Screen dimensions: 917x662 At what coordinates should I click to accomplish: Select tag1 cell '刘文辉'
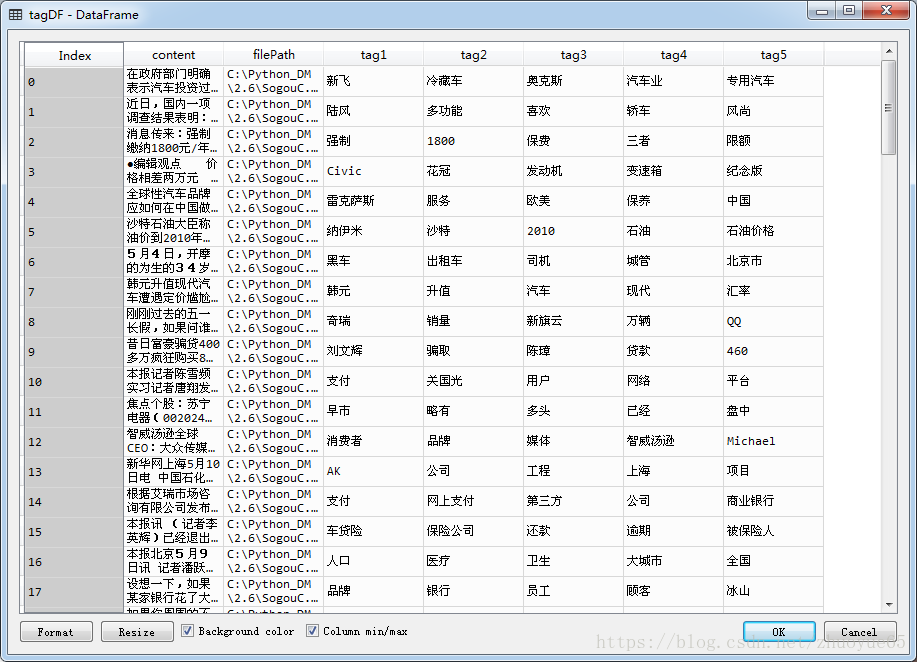(x=374, y=351)
